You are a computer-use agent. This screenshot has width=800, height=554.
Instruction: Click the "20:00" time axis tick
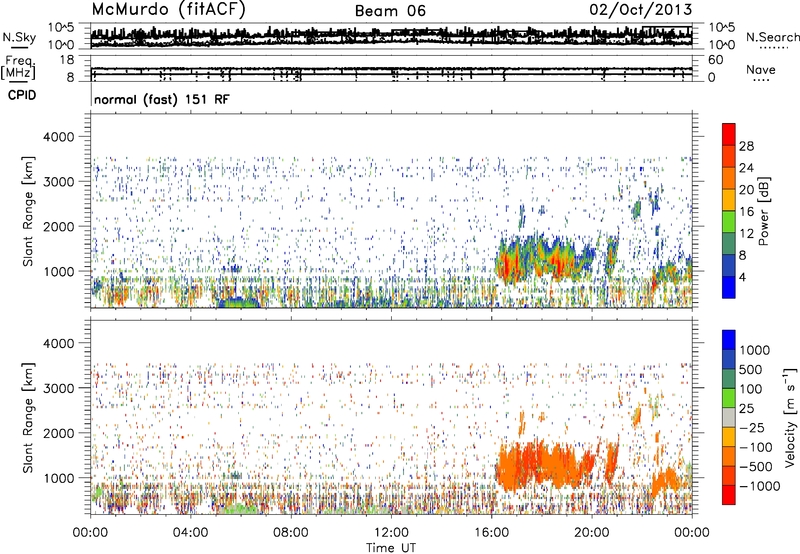pyautogui.click(x=591, y=533)
